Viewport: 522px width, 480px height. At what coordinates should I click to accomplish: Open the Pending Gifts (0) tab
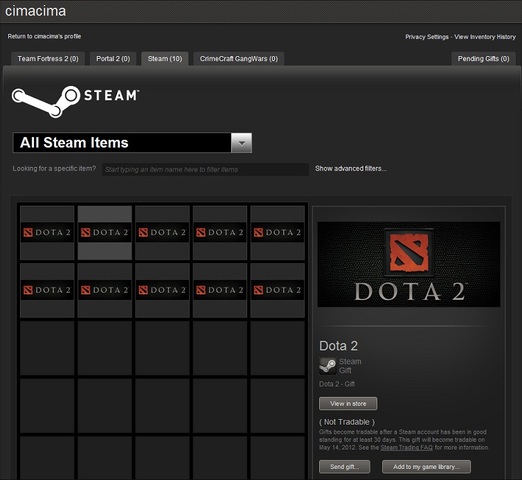pos(483,59)
